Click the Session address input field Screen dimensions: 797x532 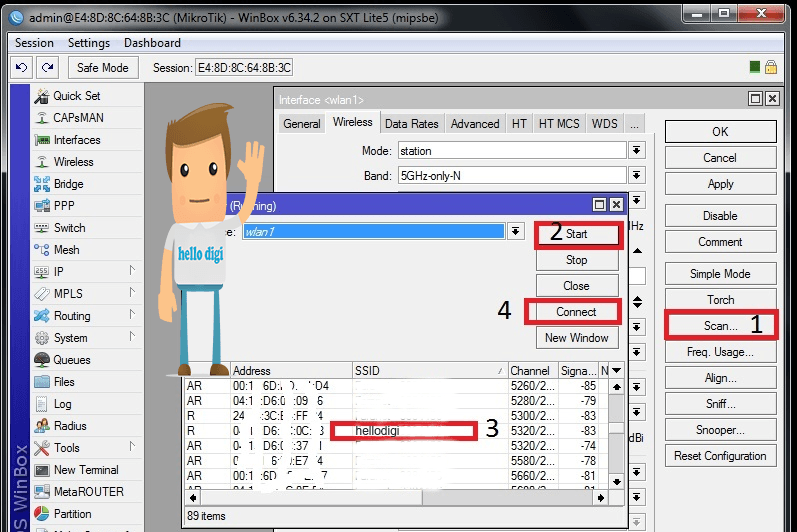pos(244,68)
